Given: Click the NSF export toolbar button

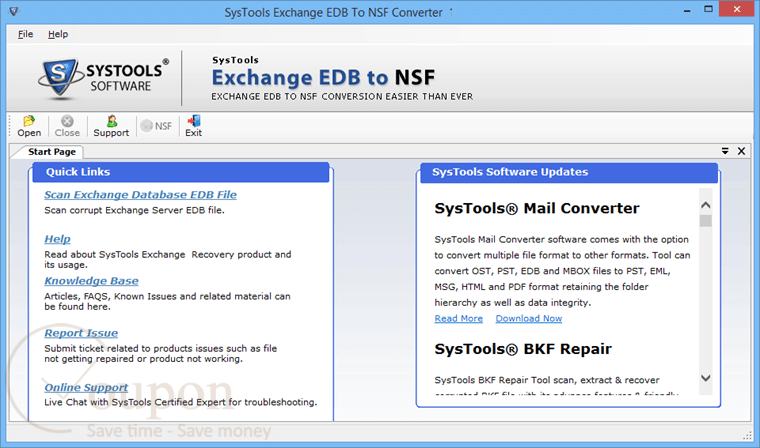Looking at the screenshot, I should [156, 126].
